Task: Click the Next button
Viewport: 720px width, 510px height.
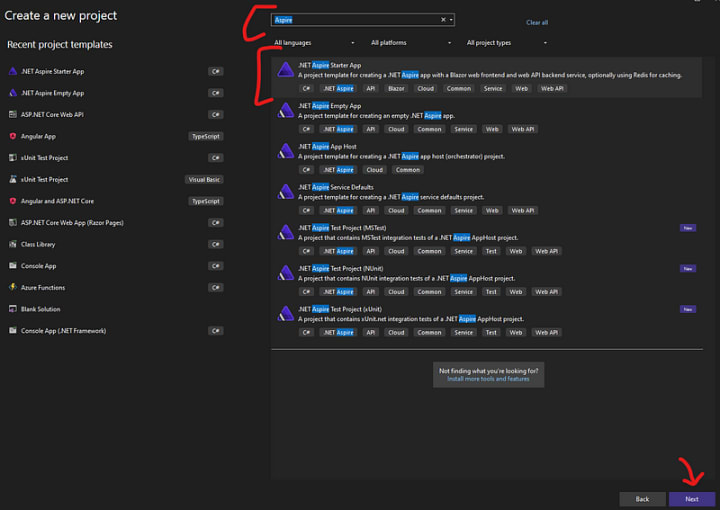Action: point(692,499)
